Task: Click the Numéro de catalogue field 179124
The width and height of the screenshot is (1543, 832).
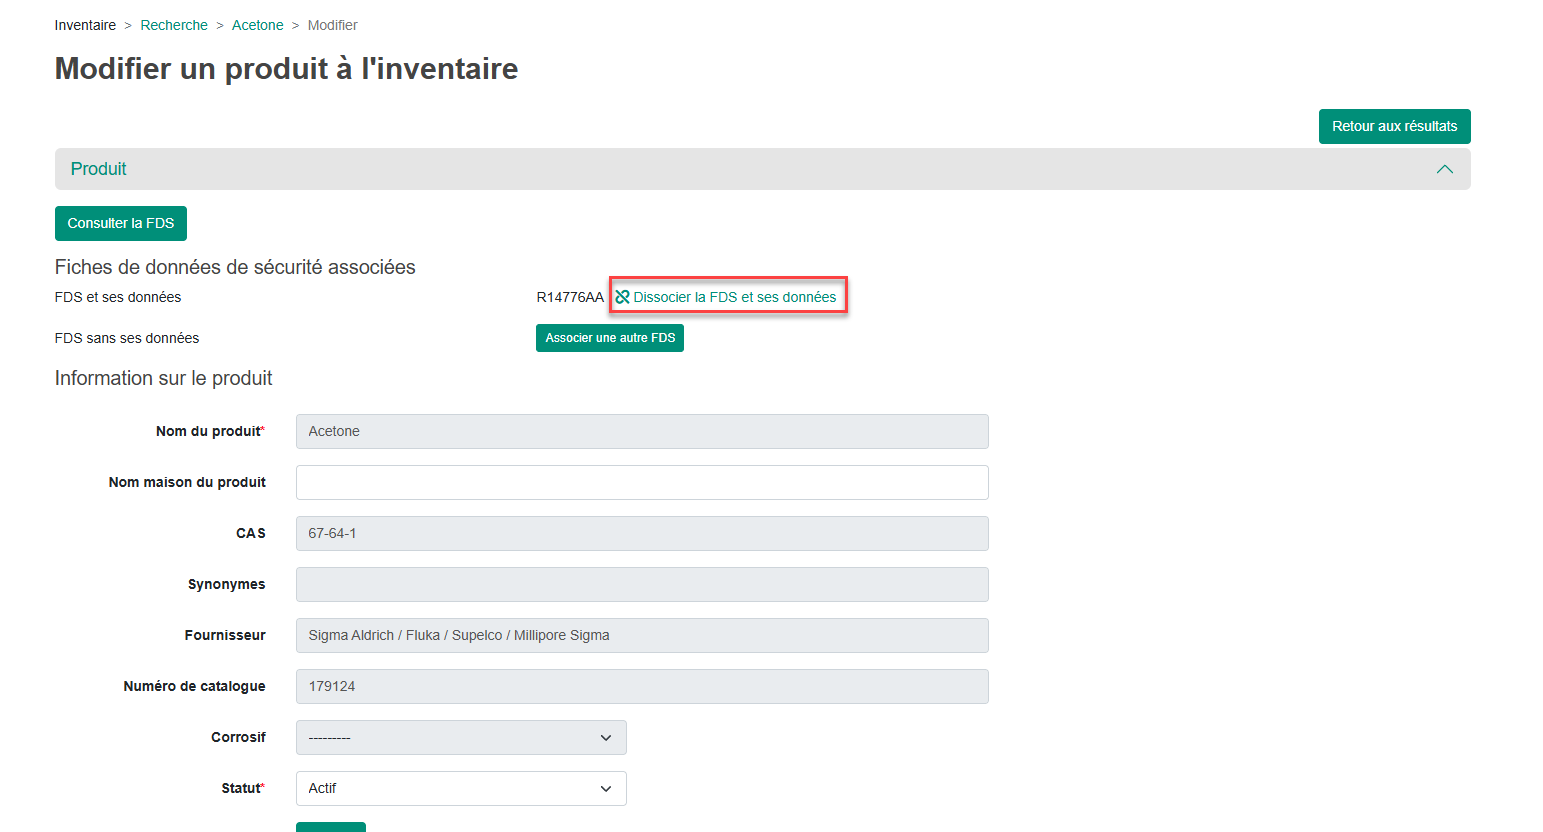Action: pyautogui.click(x=642, y=686)
